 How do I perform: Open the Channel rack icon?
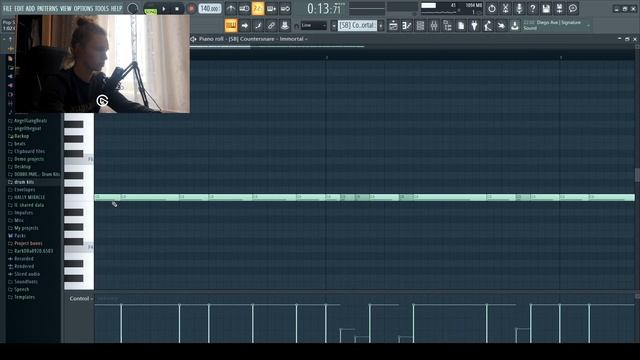click(420, 26)
